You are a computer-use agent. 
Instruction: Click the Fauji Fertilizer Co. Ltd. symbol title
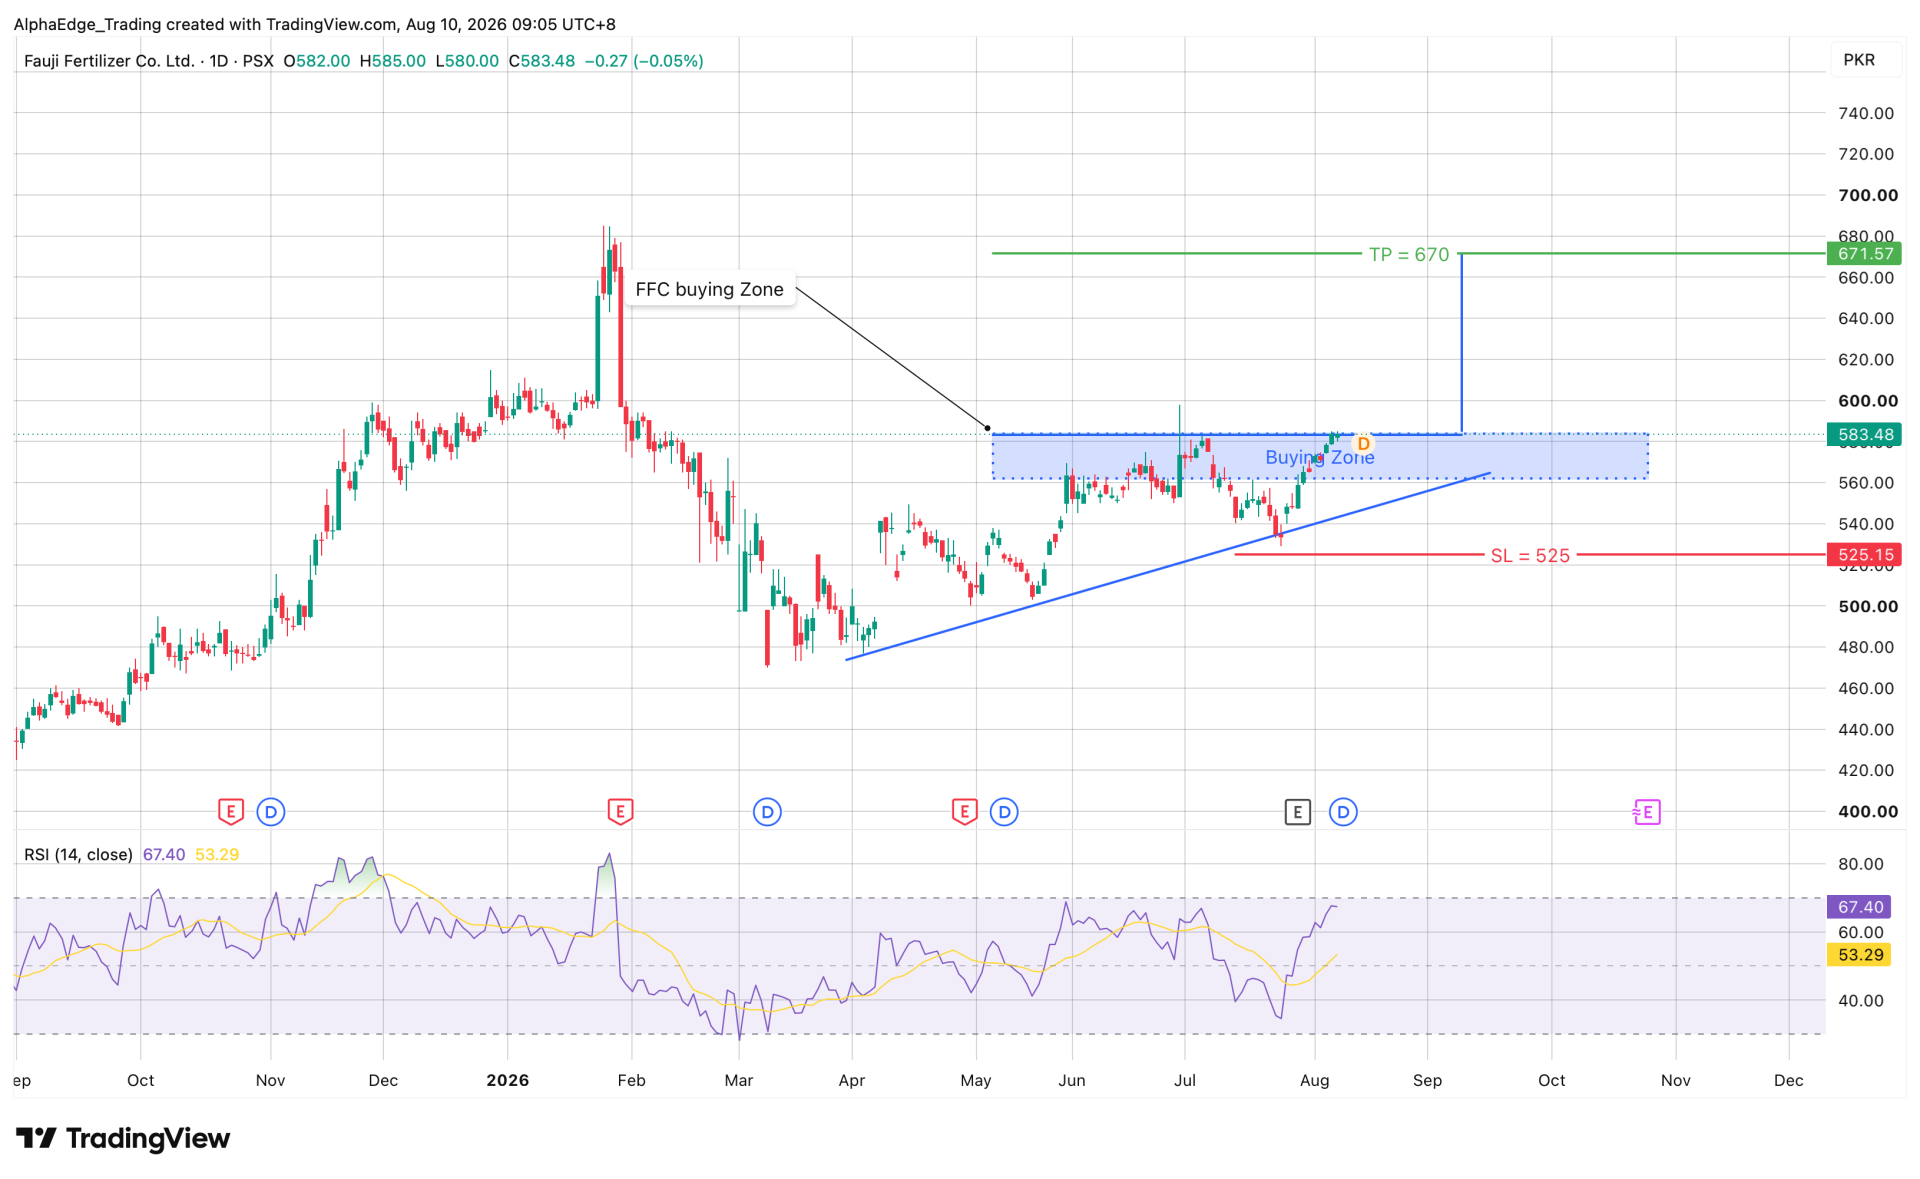pyautogui.click(x=109, y=61)
